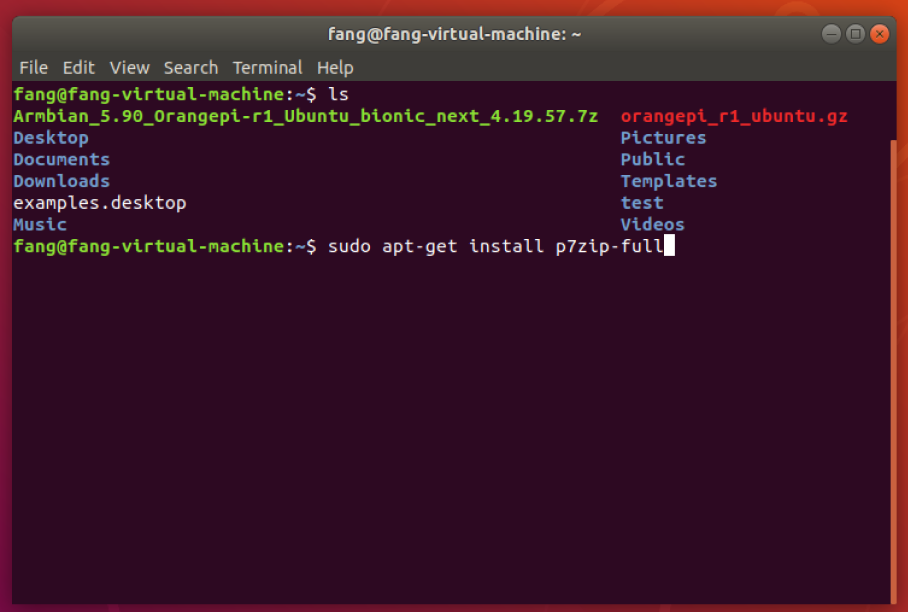Click the test directory name
This screenshot has height=612, width=908.
642,203
